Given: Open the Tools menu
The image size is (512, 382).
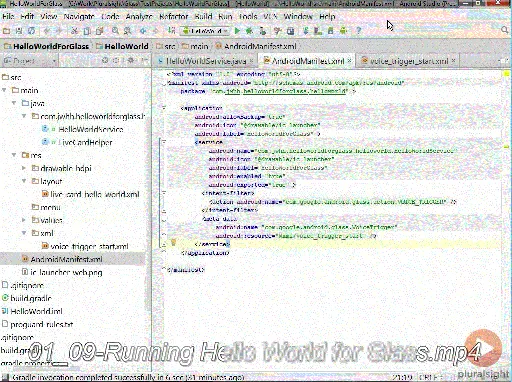Looking at the screenshot, I should (248, 16).
